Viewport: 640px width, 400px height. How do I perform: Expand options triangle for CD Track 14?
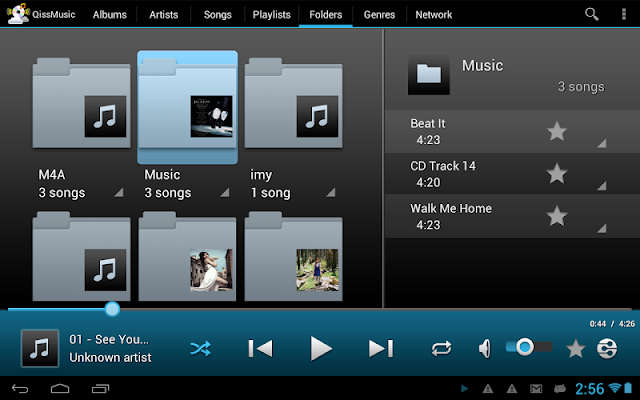click(x=602, y=186)
